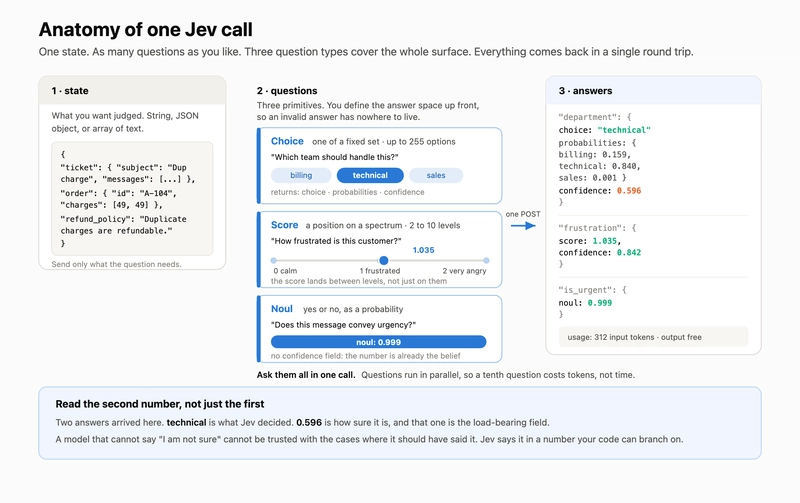Click the '2 · questions' section heading

(x=287, y=91)
